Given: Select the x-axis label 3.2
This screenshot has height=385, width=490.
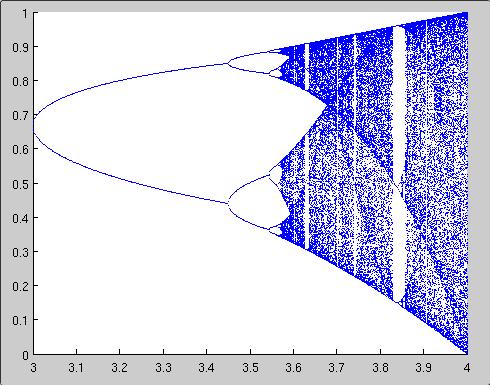Looking at the screenshot, I should (120, 368).
